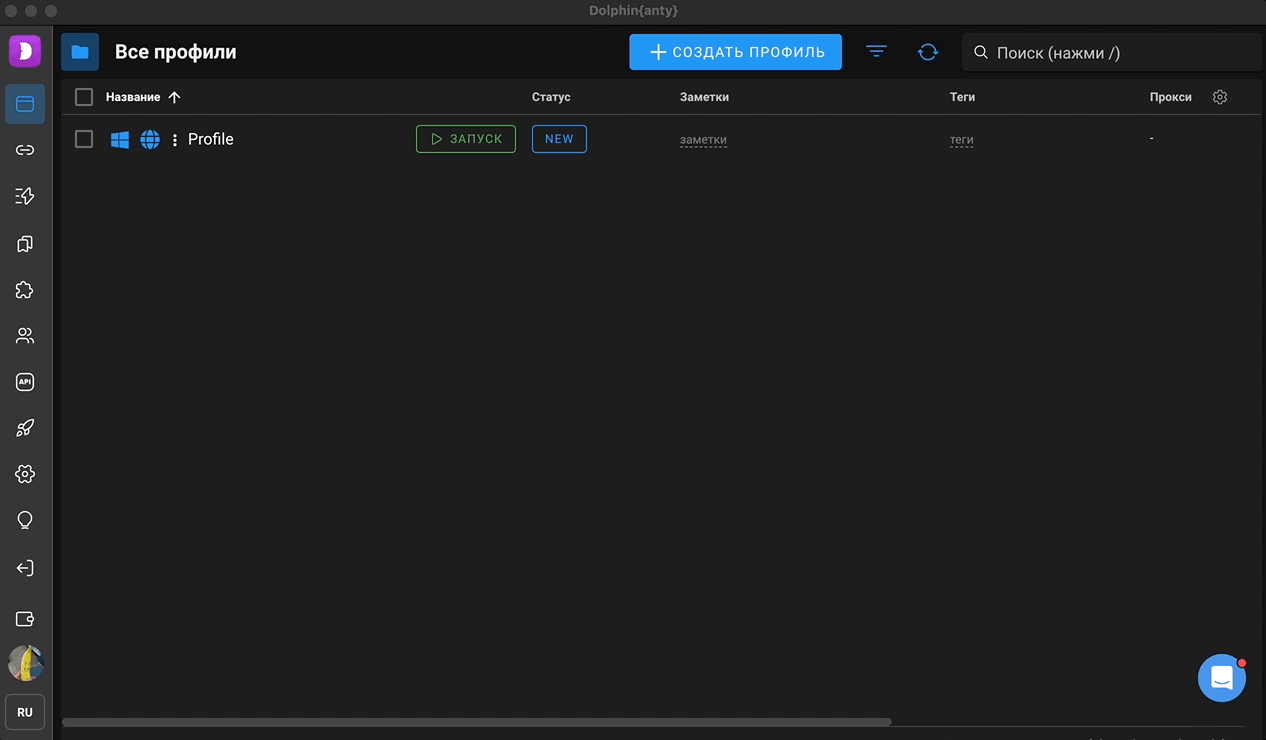The width and height of the screenshot is (1266, 740).
Task: Click Создать профиль button
Action: pyautogui.click(x=735, y=52)
